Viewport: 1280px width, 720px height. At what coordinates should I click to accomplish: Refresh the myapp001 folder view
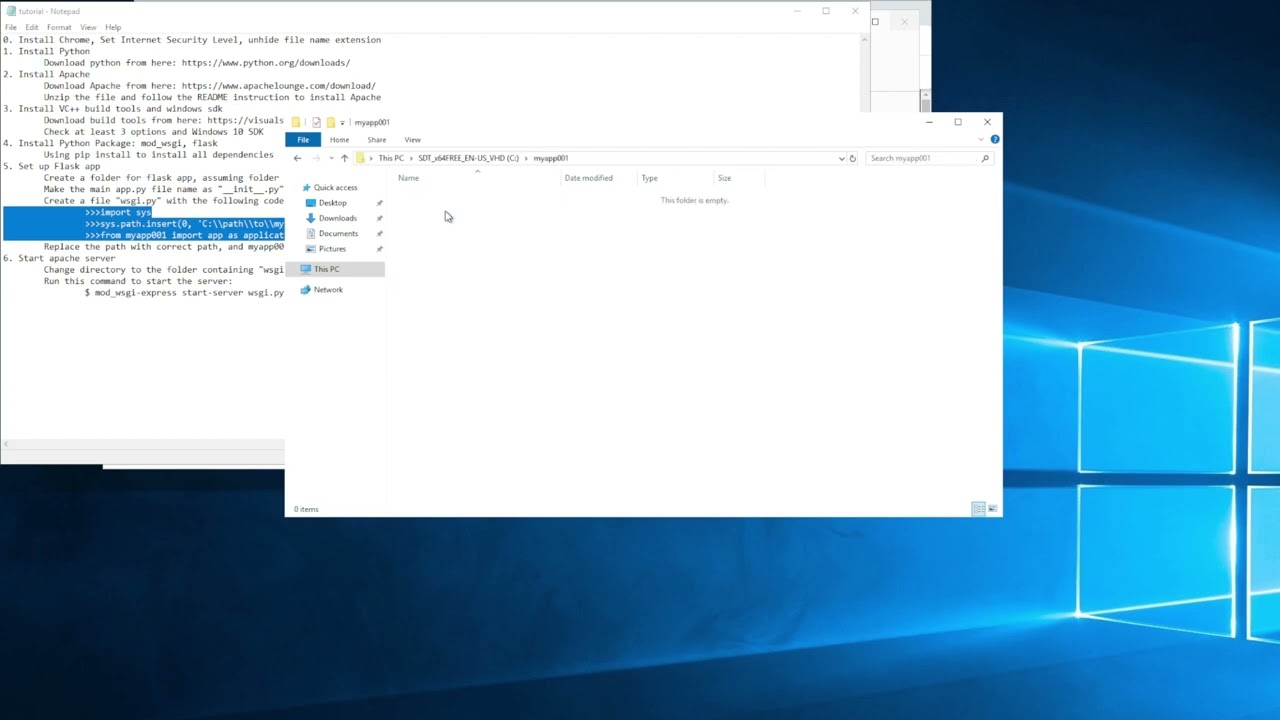pos(853,158)
